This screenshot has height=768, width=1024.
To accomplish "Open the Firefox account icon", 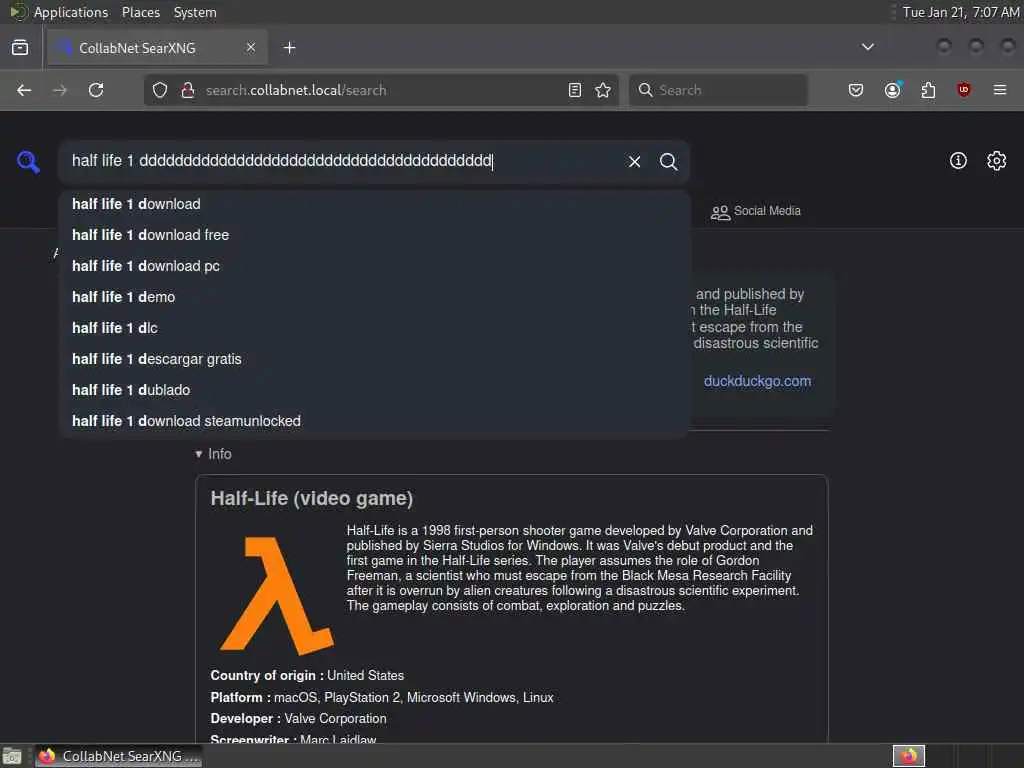I will tap(893, 90).
